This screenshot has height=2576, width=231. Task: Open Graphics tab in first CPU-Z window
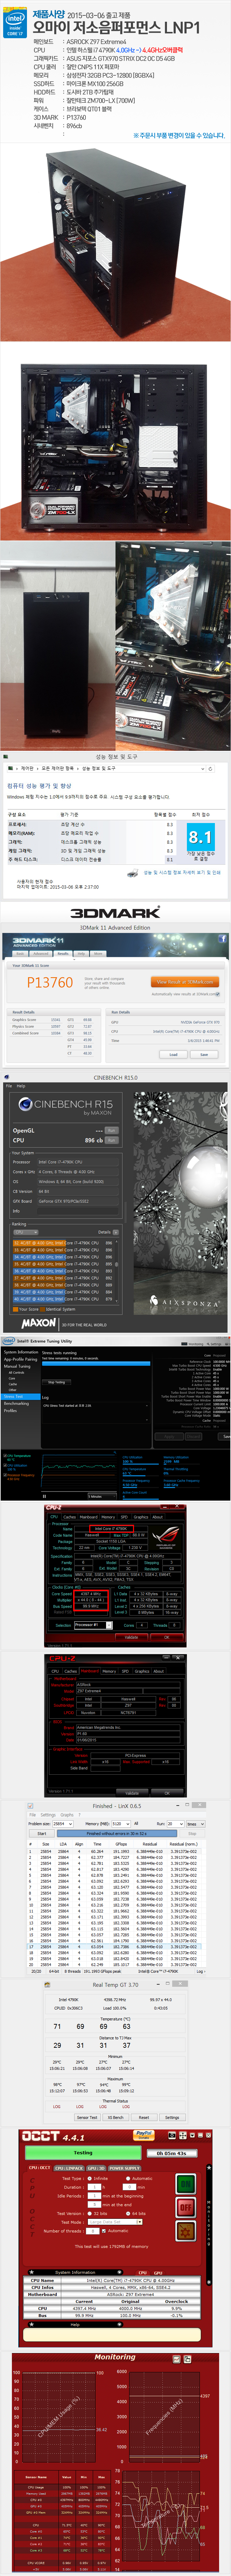[141, 1517]
